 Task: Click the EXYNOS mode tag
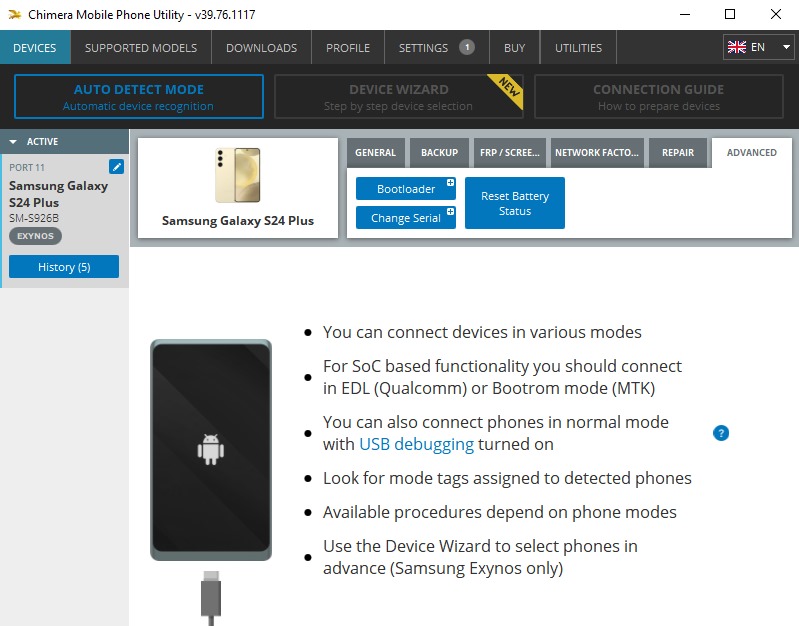click(35, 236)
